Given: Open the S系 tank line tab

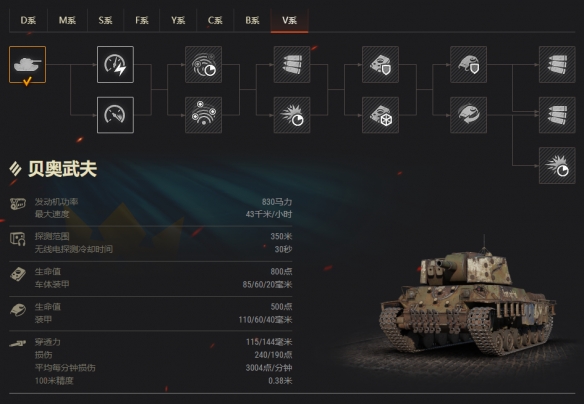Looking at the screenshot, I should pos(105,21).
